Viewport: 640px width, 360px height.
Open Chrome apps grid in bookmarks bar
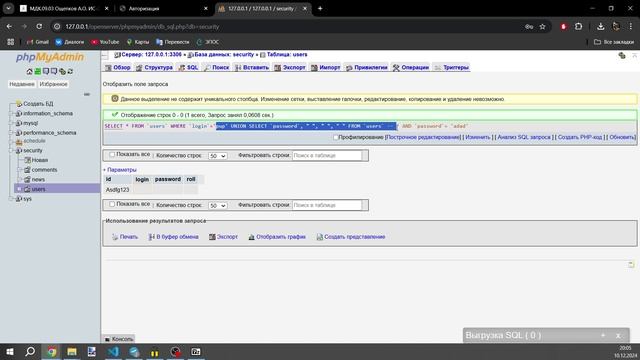tap(11, 42)
